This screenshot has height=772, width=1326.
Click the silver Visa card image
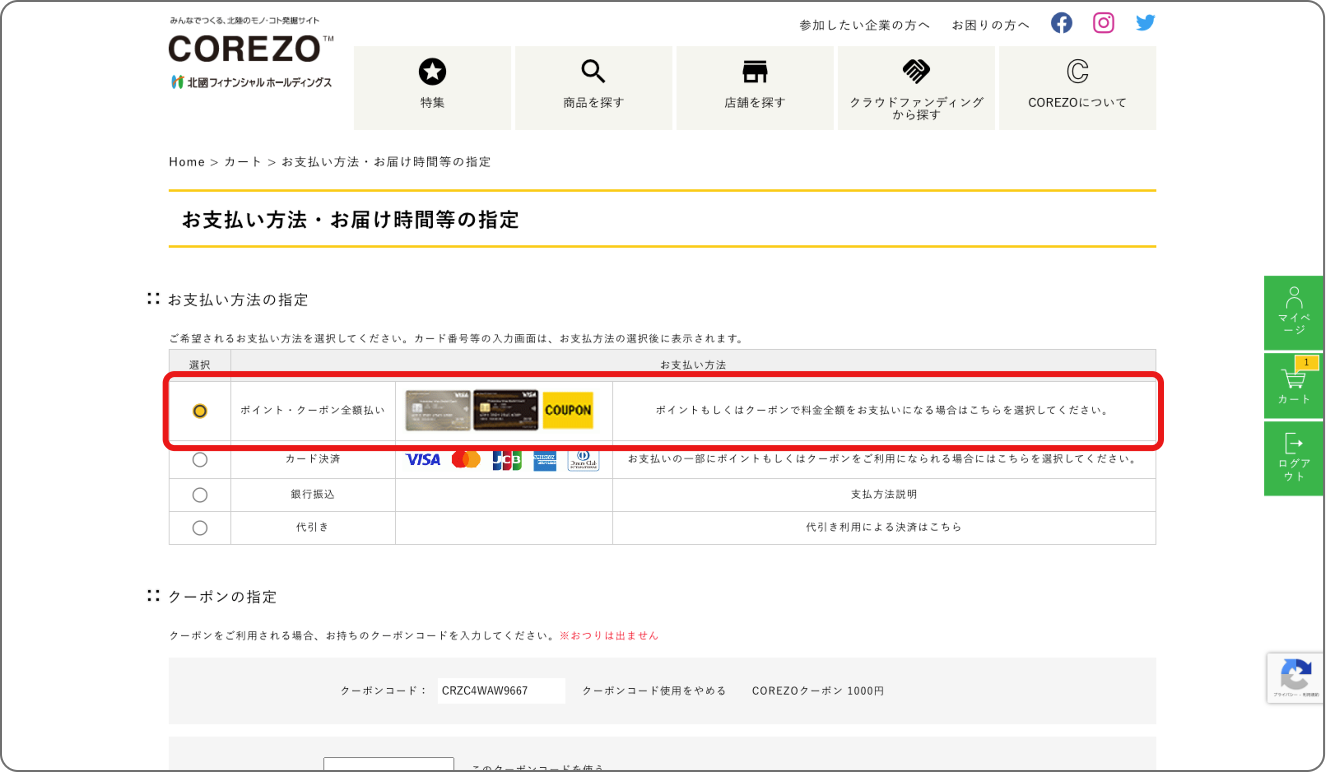click(x=438, y=410)
